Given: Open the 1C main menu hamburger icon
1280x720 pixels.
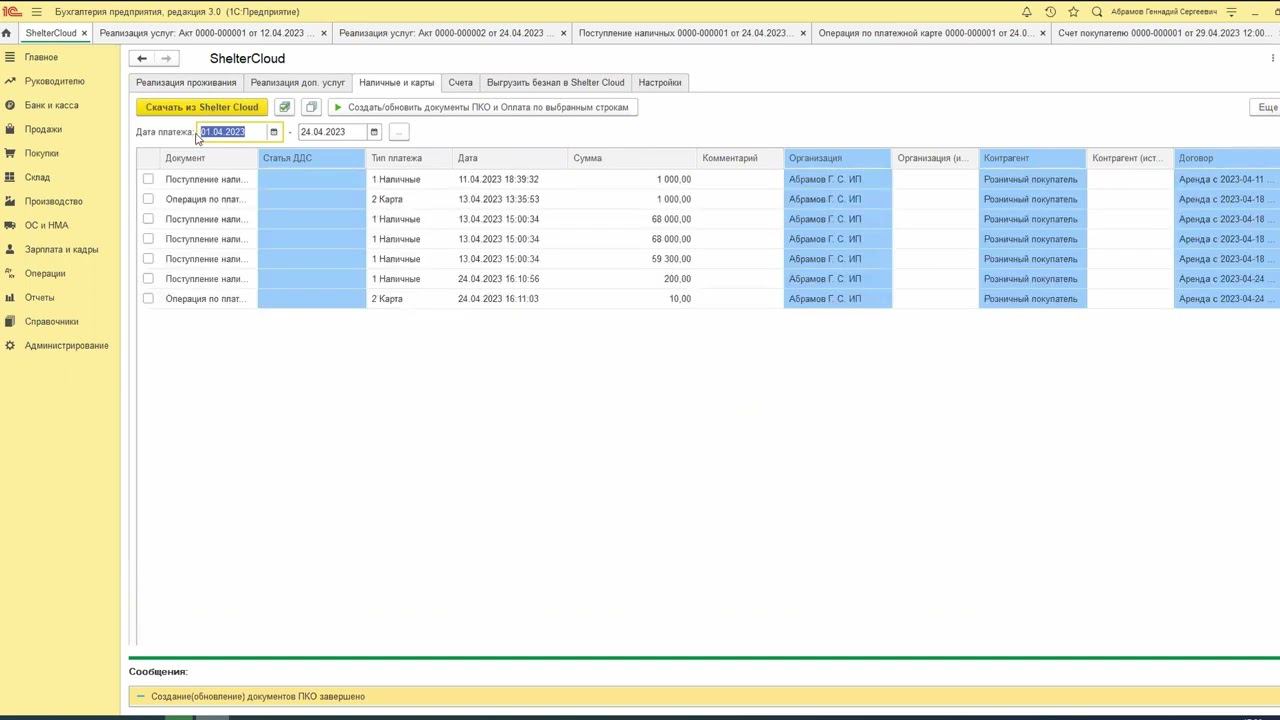Looking at the screenshot, I should pos(37,12).
